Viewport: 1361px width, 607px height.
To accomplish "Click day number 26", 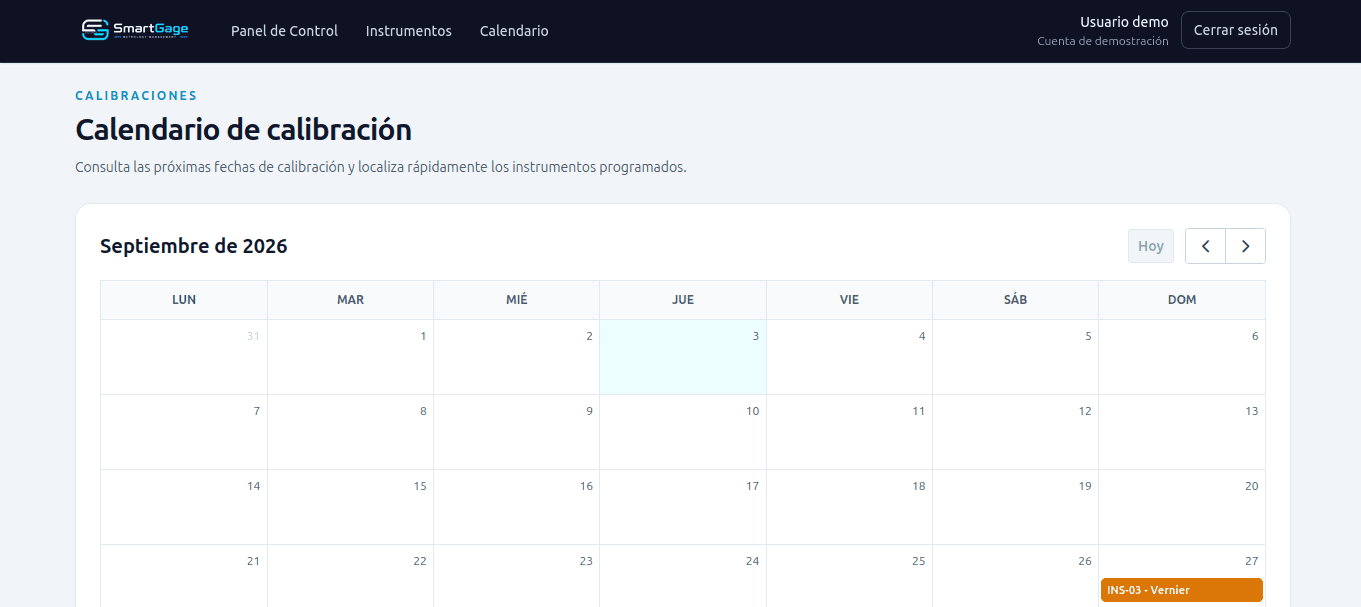I will click(x=1085, y=561).
